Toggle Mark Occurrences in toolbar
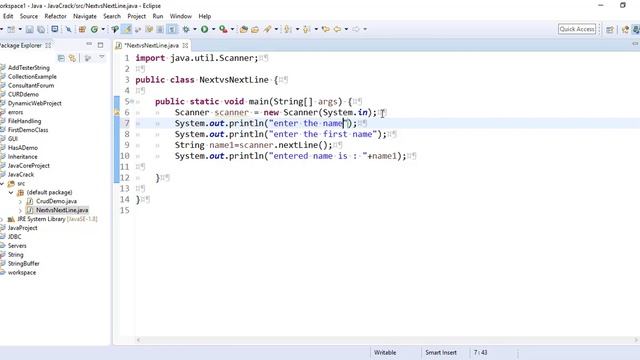 [127, 29]
